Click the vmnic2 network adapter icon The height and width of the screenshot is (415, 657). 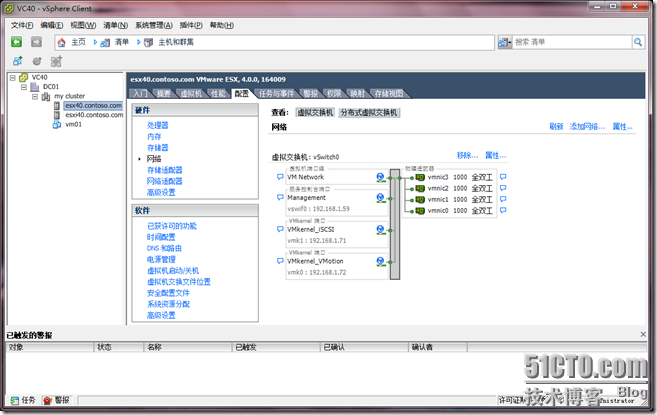(420, 189)
